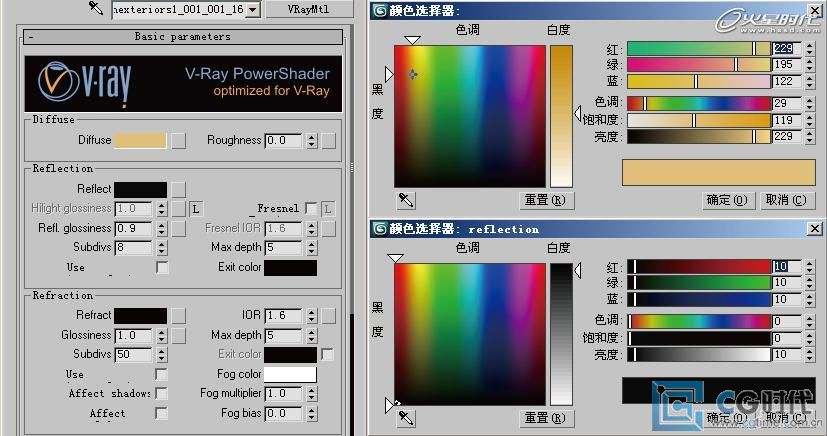Enable Use interpolation checkbox under Refraction

pyautogui.click(x=161, y=374)
